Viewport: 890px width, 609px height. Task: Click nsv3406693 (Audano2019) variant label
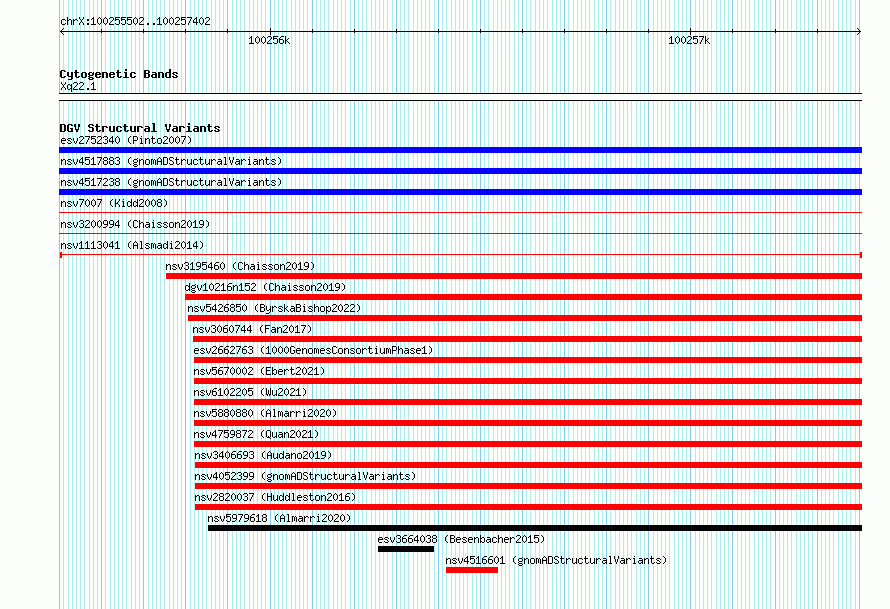tap(263, 455)
